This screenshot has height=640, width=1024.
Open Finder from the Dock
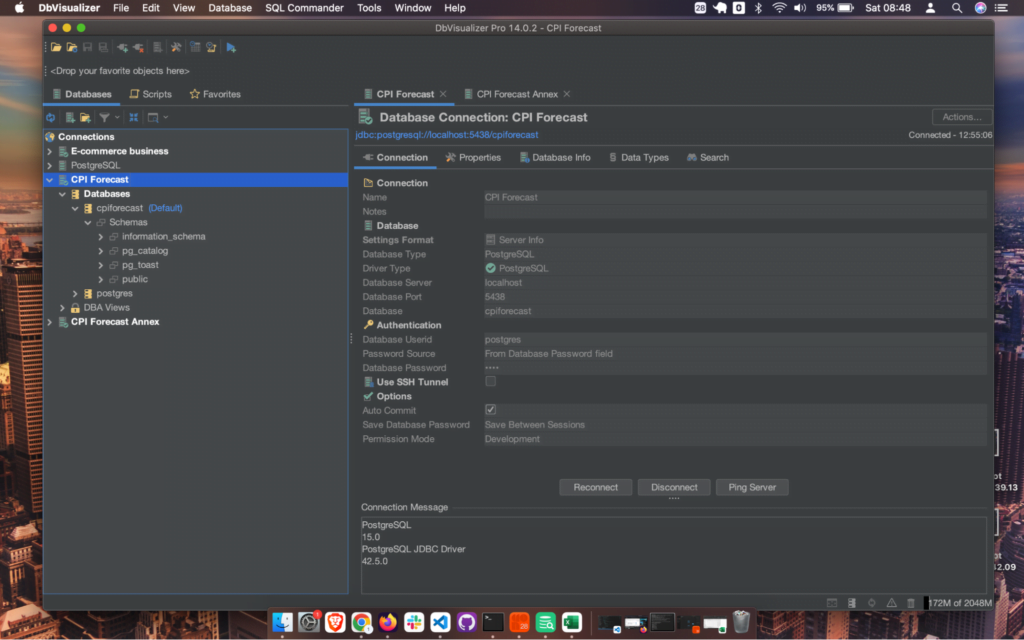click(282, 622)
